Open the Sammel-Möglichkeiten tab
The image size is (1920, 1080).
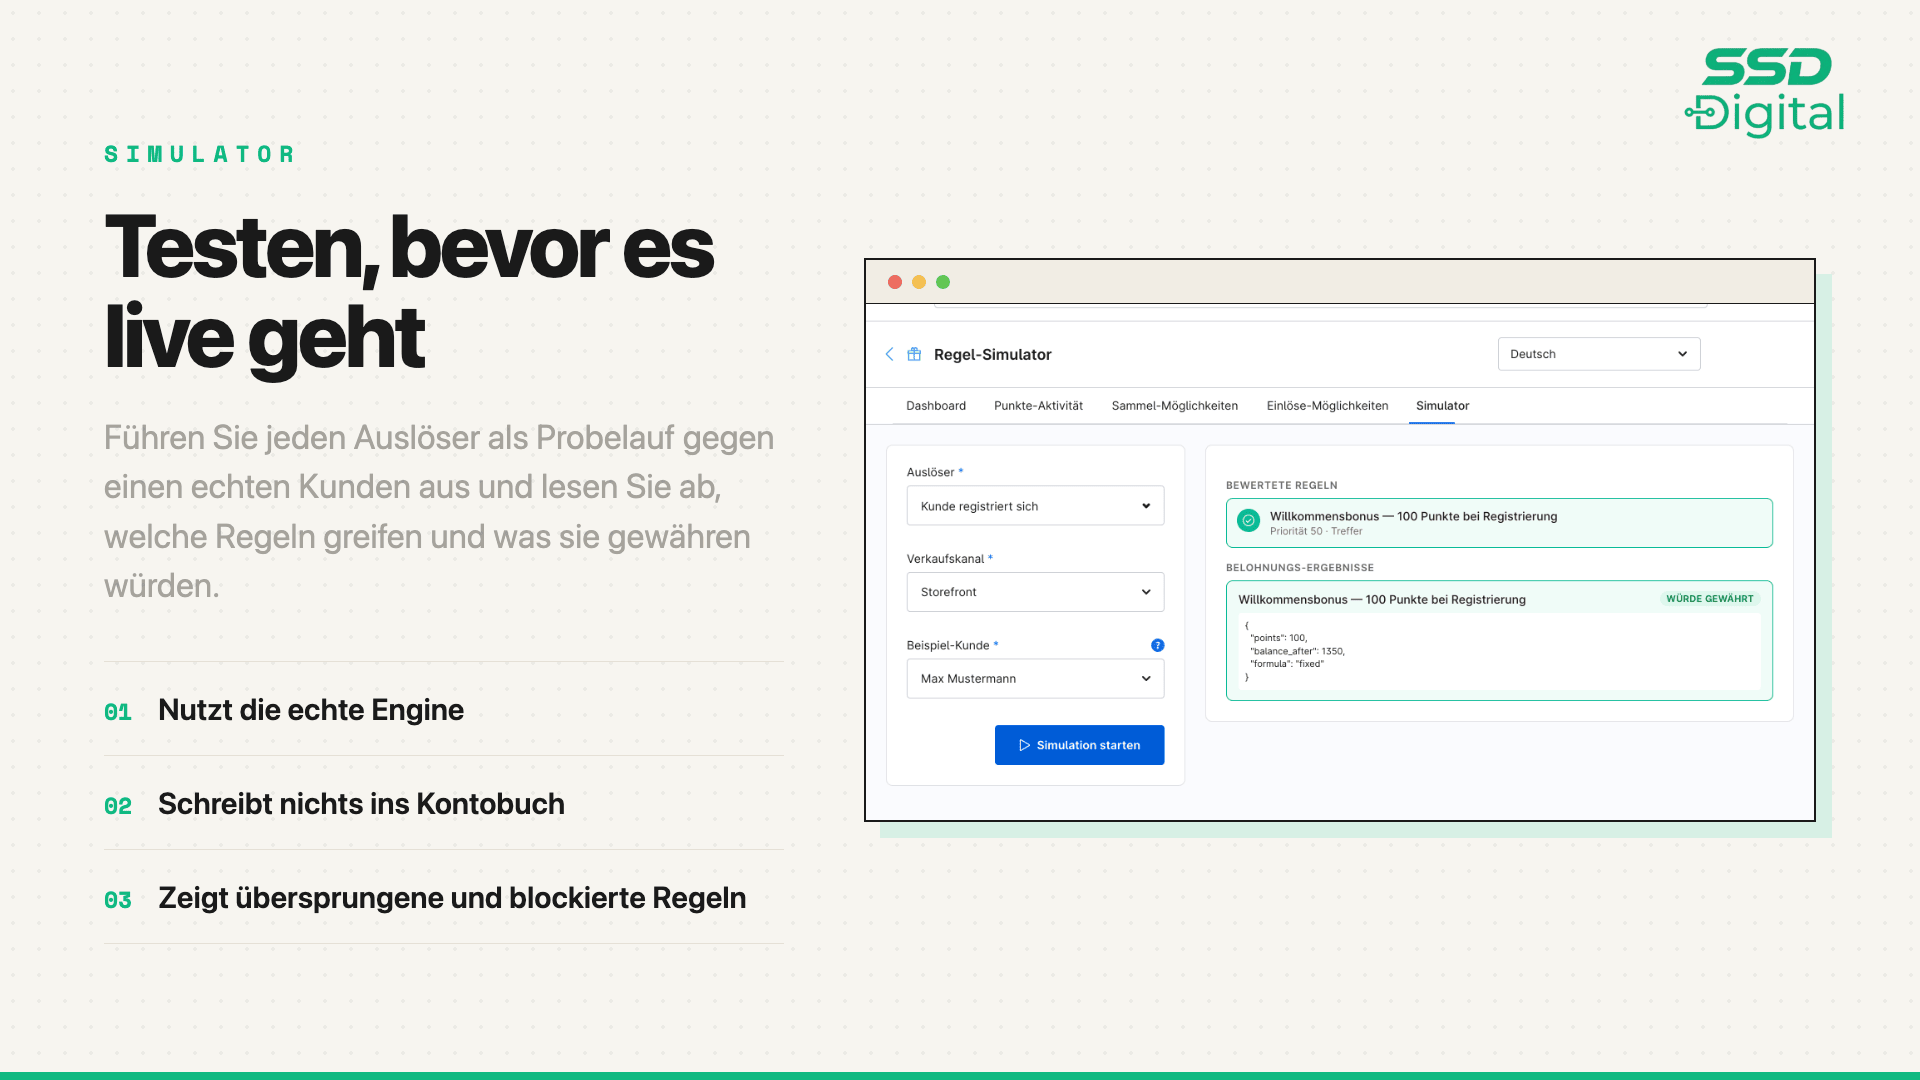[x=1174, y=406]
